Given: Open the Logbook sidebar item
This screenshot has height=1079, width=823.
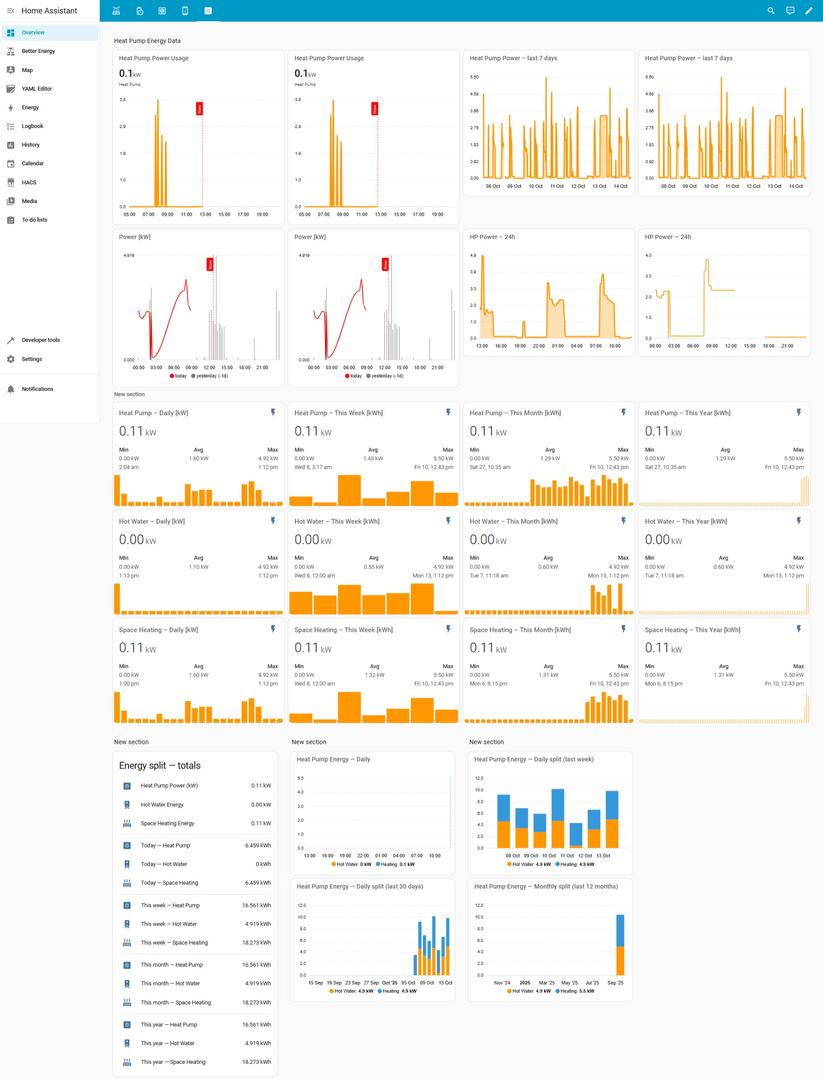Looking at the screenshot, I should [33, 126].
